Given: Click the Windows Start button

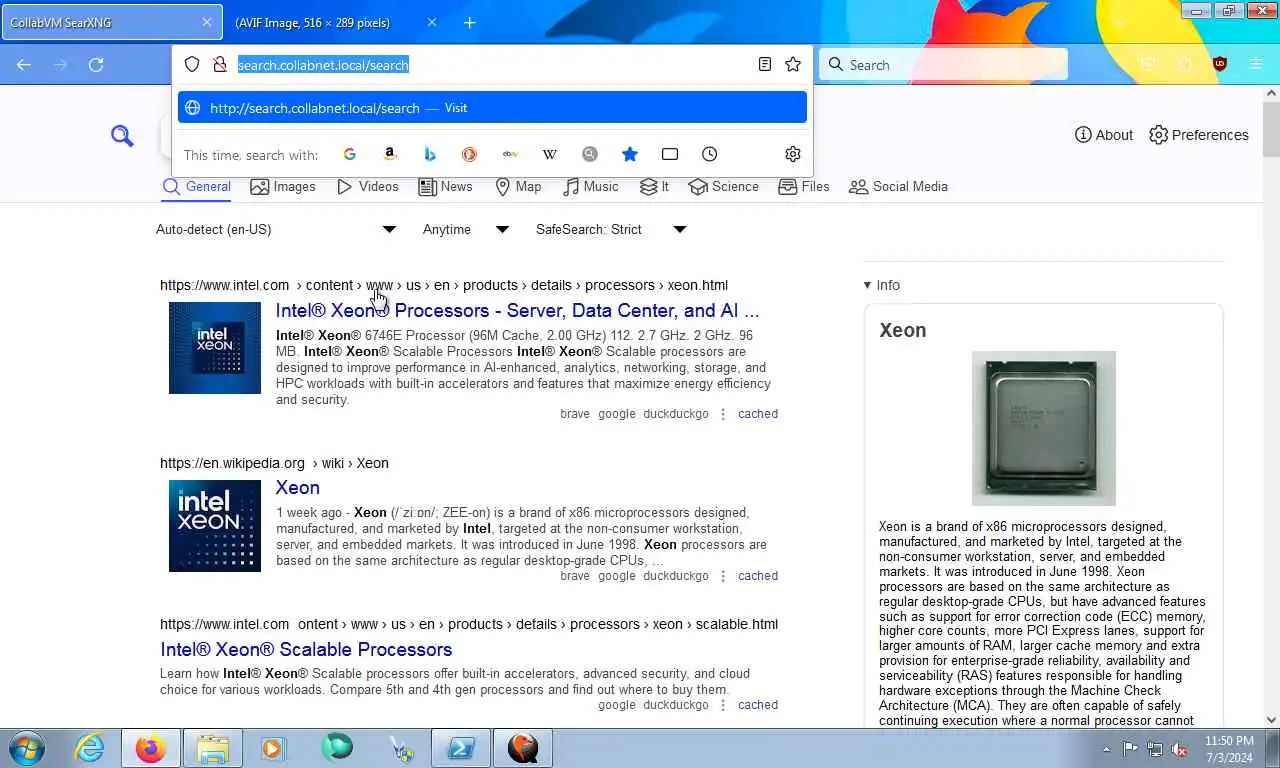Looking at the screenshot, I should pos(26,748).
